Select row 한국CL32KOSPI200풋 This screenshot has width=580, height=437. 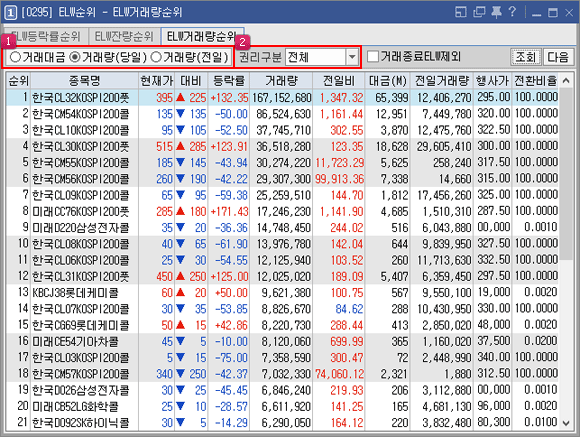pyautogui.click(x=283, y=98)
